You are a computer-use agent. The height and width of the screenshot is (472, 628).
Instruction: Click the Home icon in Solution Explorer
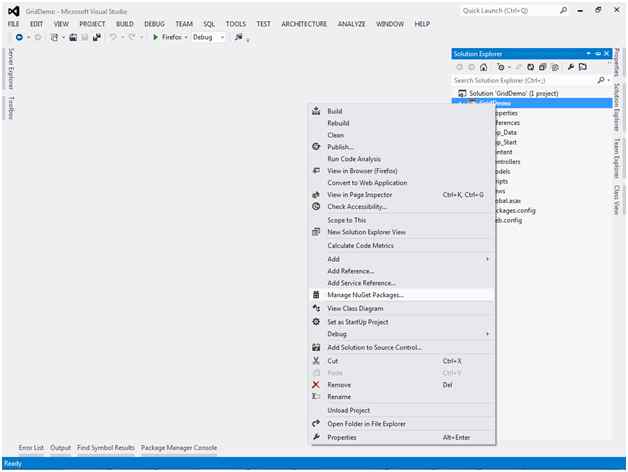[x=483, y=67]
